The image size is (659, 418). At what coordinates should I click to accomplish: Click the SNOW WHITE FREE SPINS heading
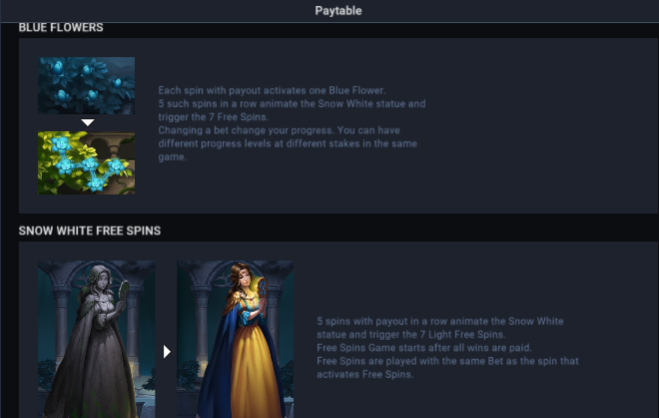pos(90,231)
